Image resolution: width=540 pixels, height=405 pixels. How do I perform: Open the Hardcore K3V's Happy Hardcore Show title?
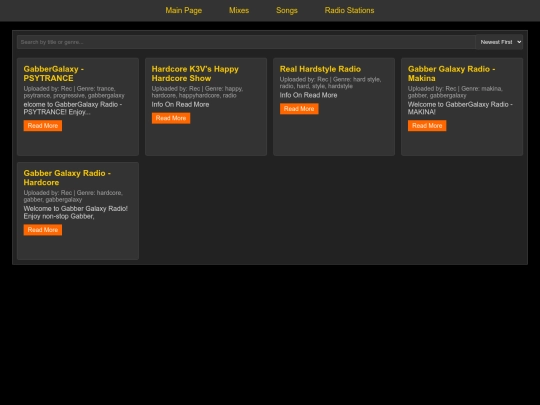click(x=195, y=74)
